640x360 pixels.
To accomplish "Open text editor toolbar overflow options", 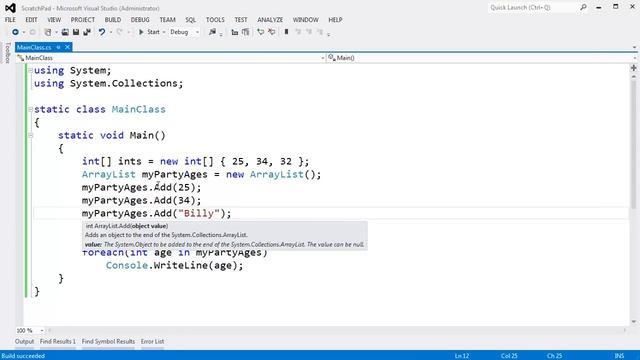I will click(x=329, y=34).
